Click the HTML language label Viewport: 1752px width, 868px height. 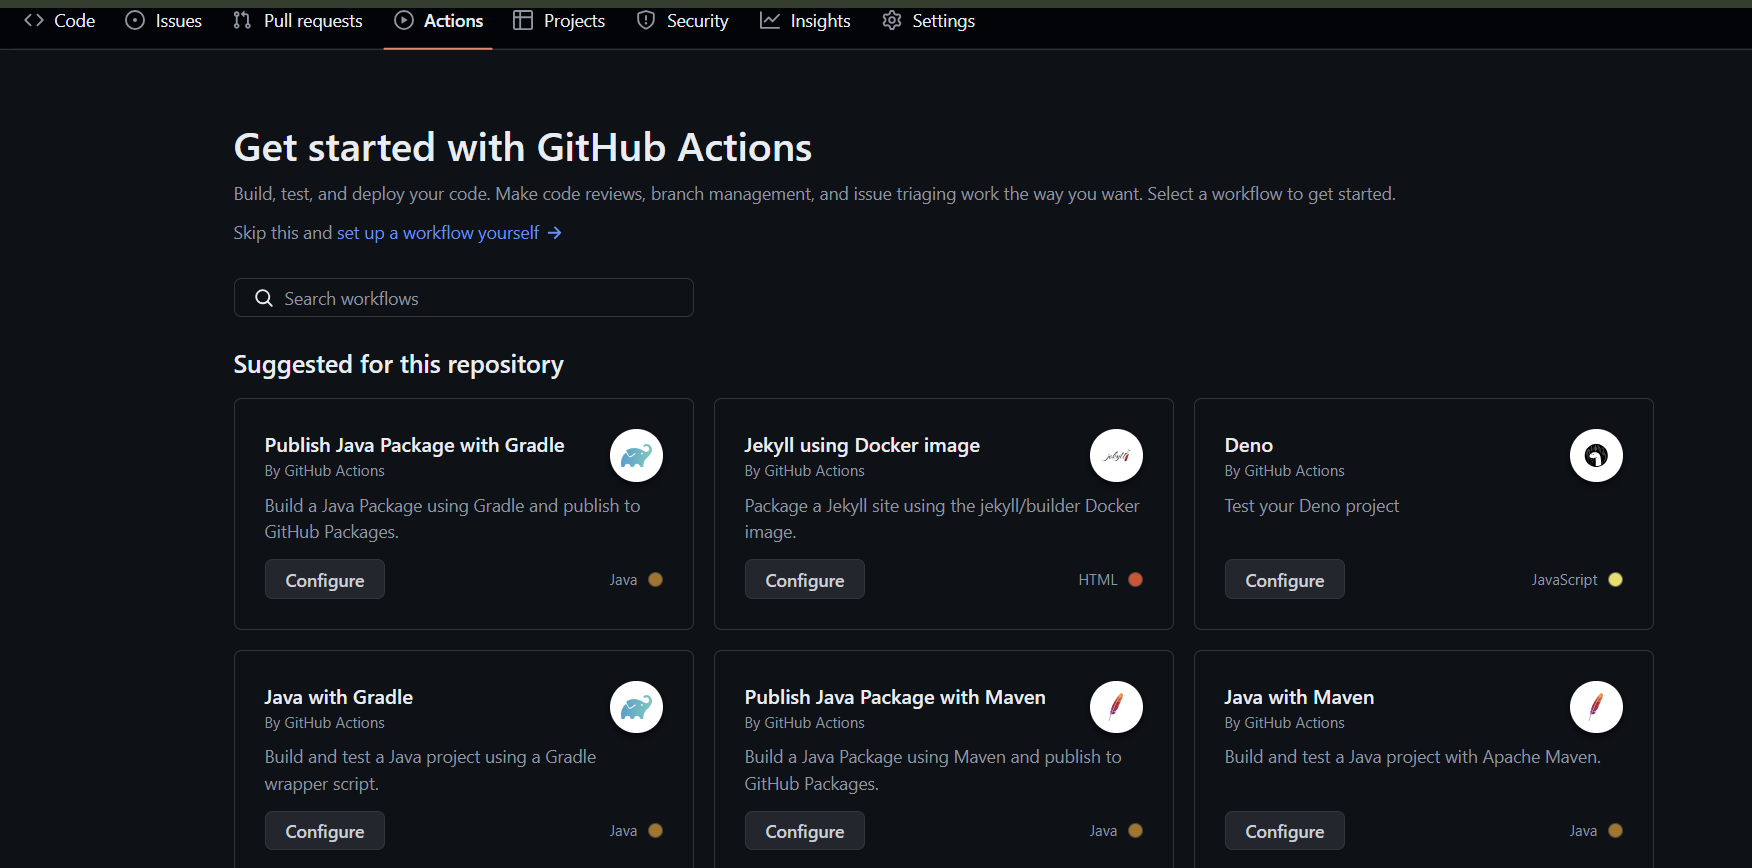pyautogui.click(x=1098, y=580)
